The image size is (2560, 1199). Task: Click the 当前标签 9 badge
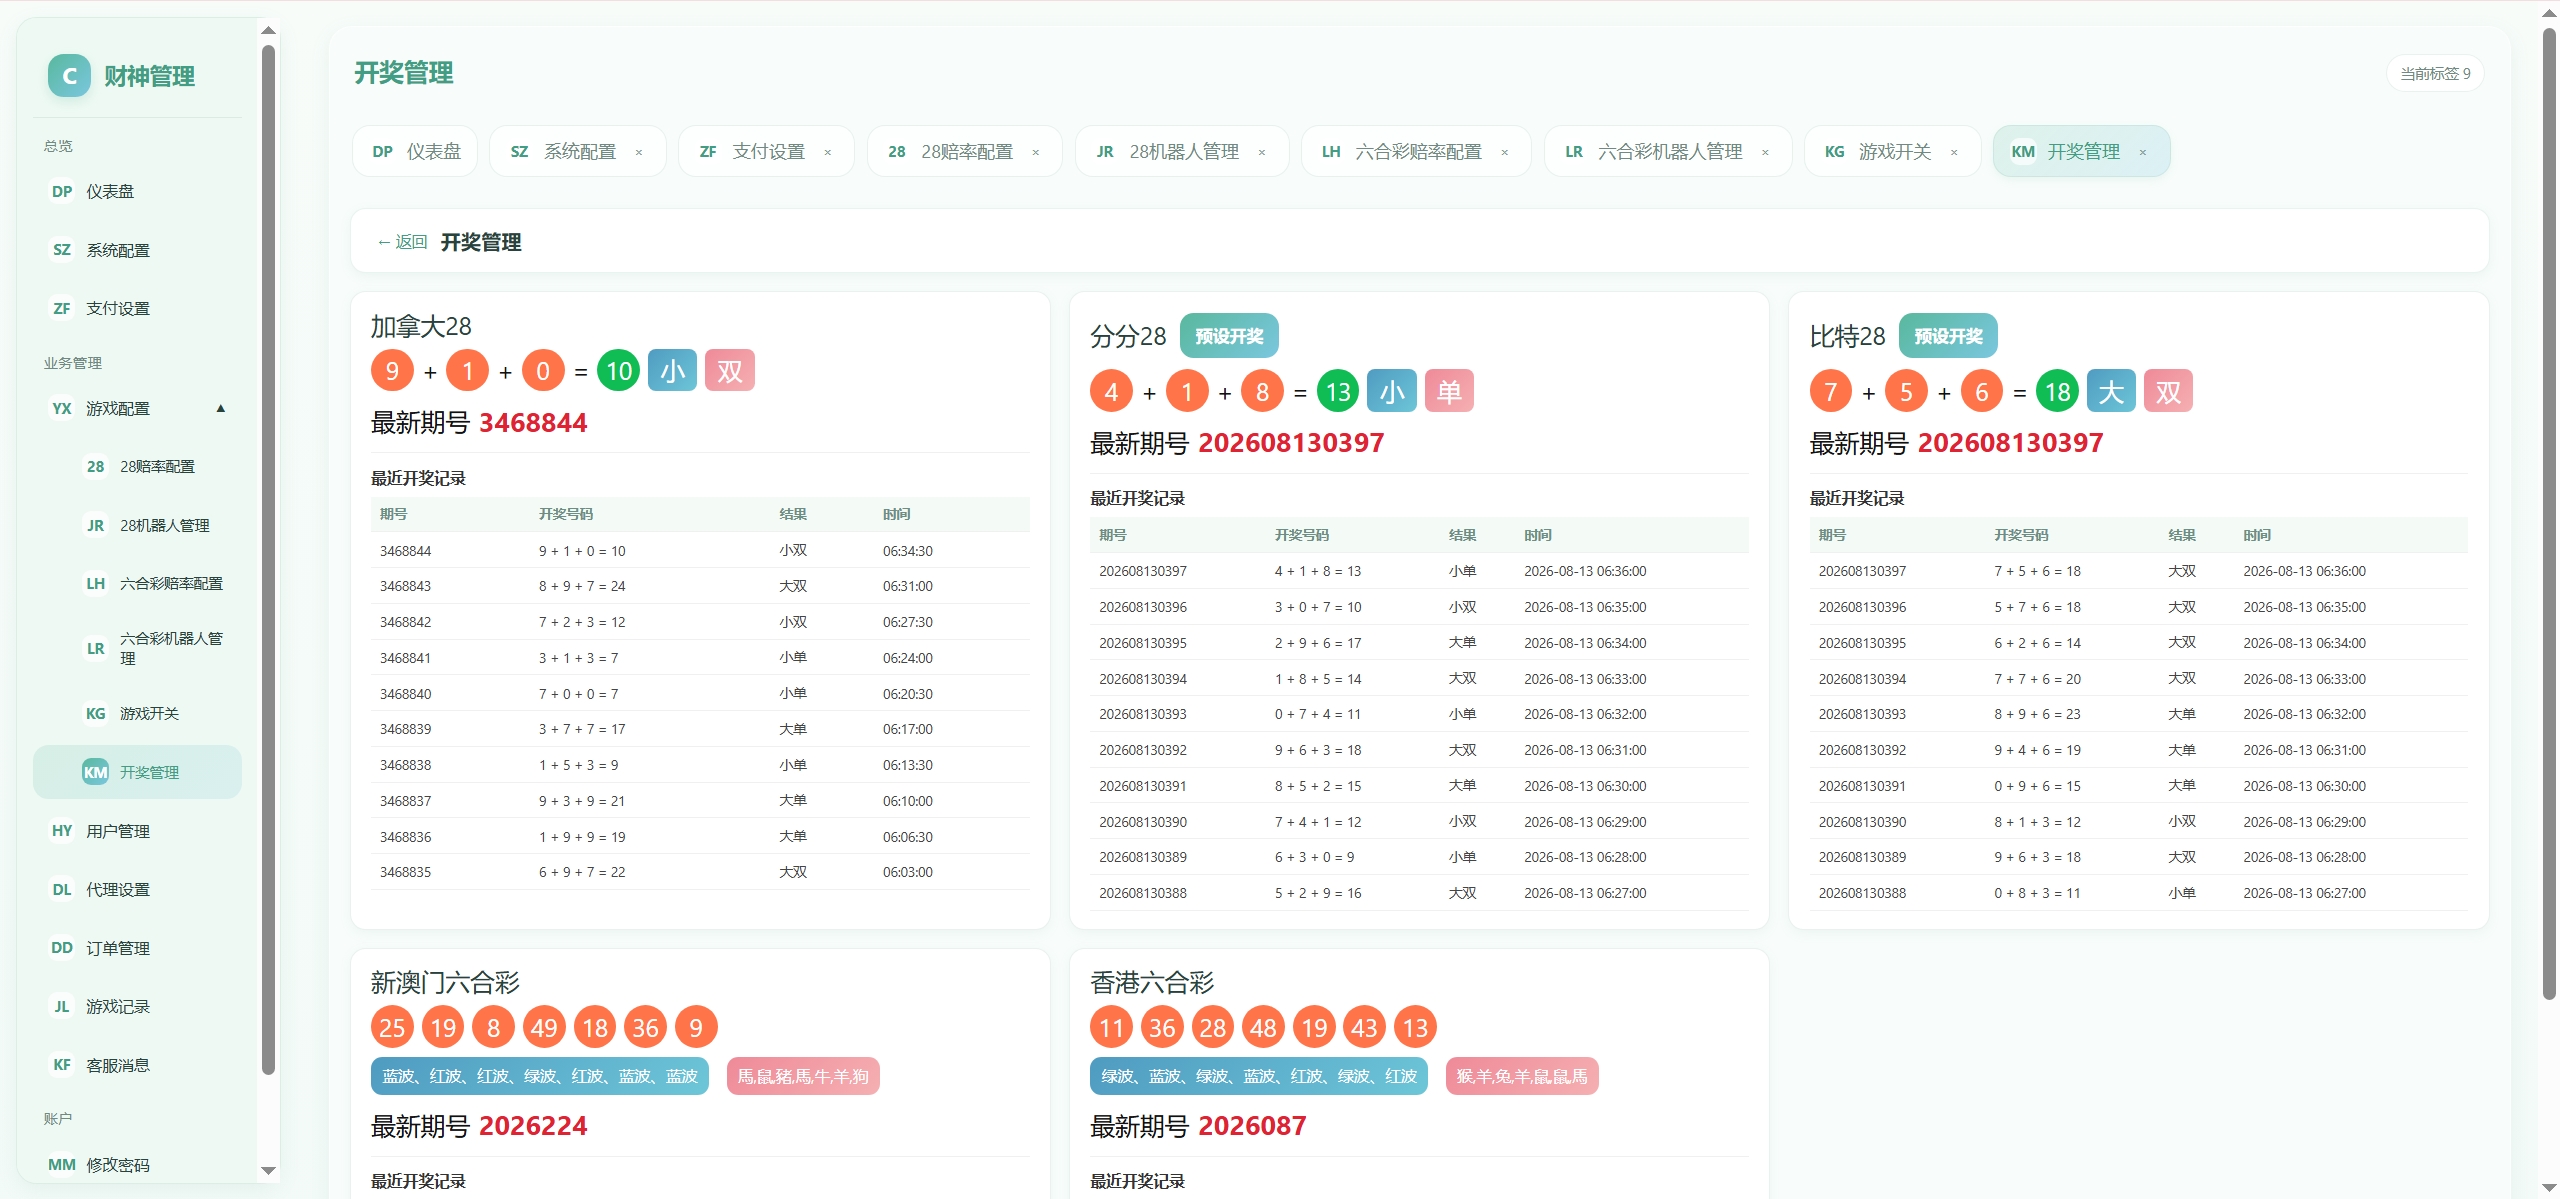pos(2435,73)
